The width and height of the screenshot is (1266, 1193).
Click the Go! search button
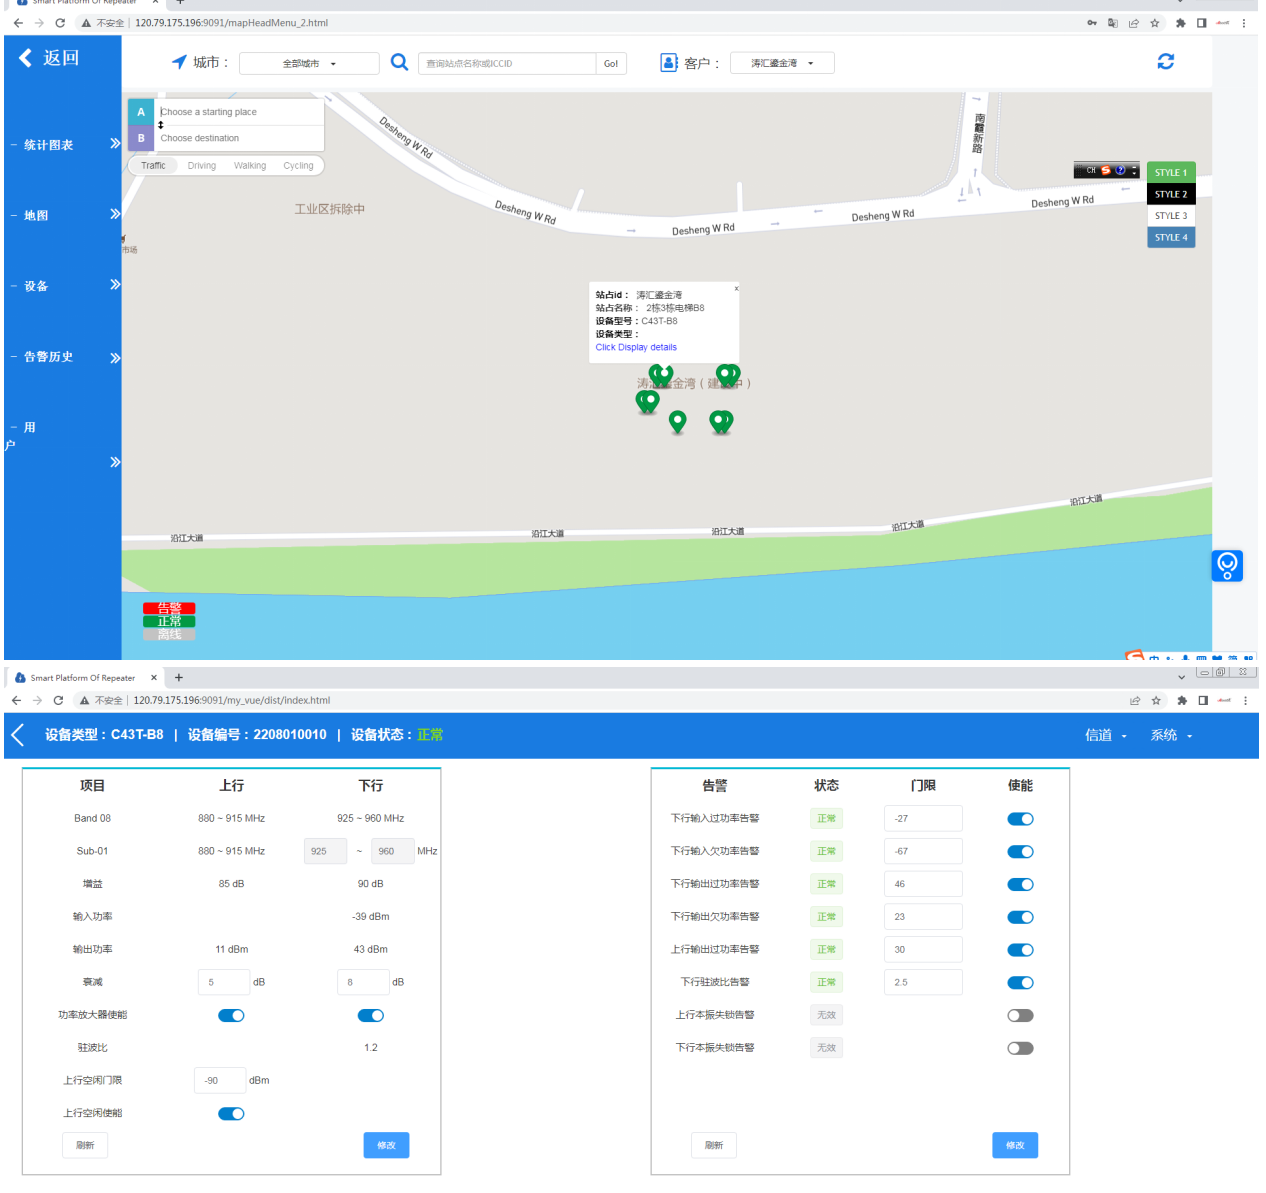(x=610, y=64)
